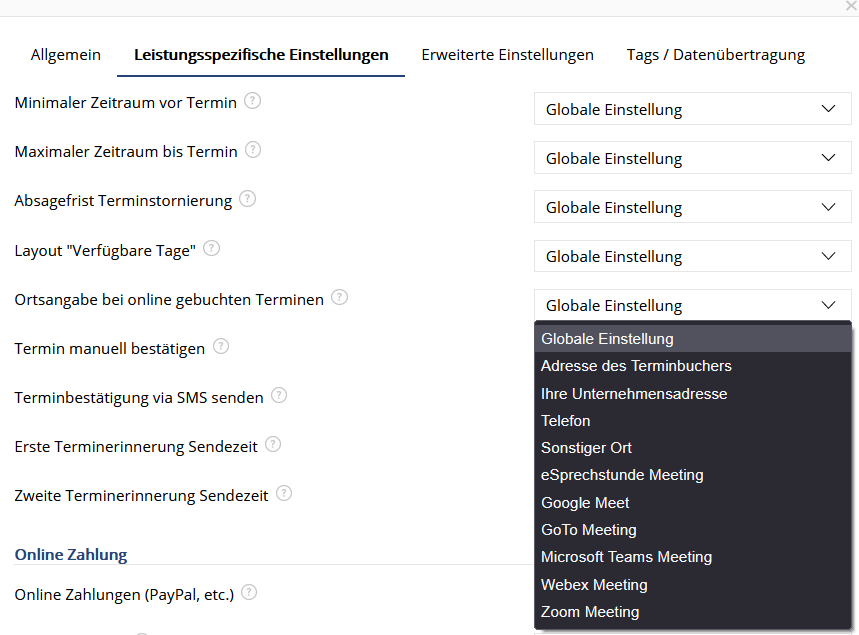The width and height of the screenshot is (859, 635).
Task: Select eSprechstunde Meeting option
Action: pos(692,475)
